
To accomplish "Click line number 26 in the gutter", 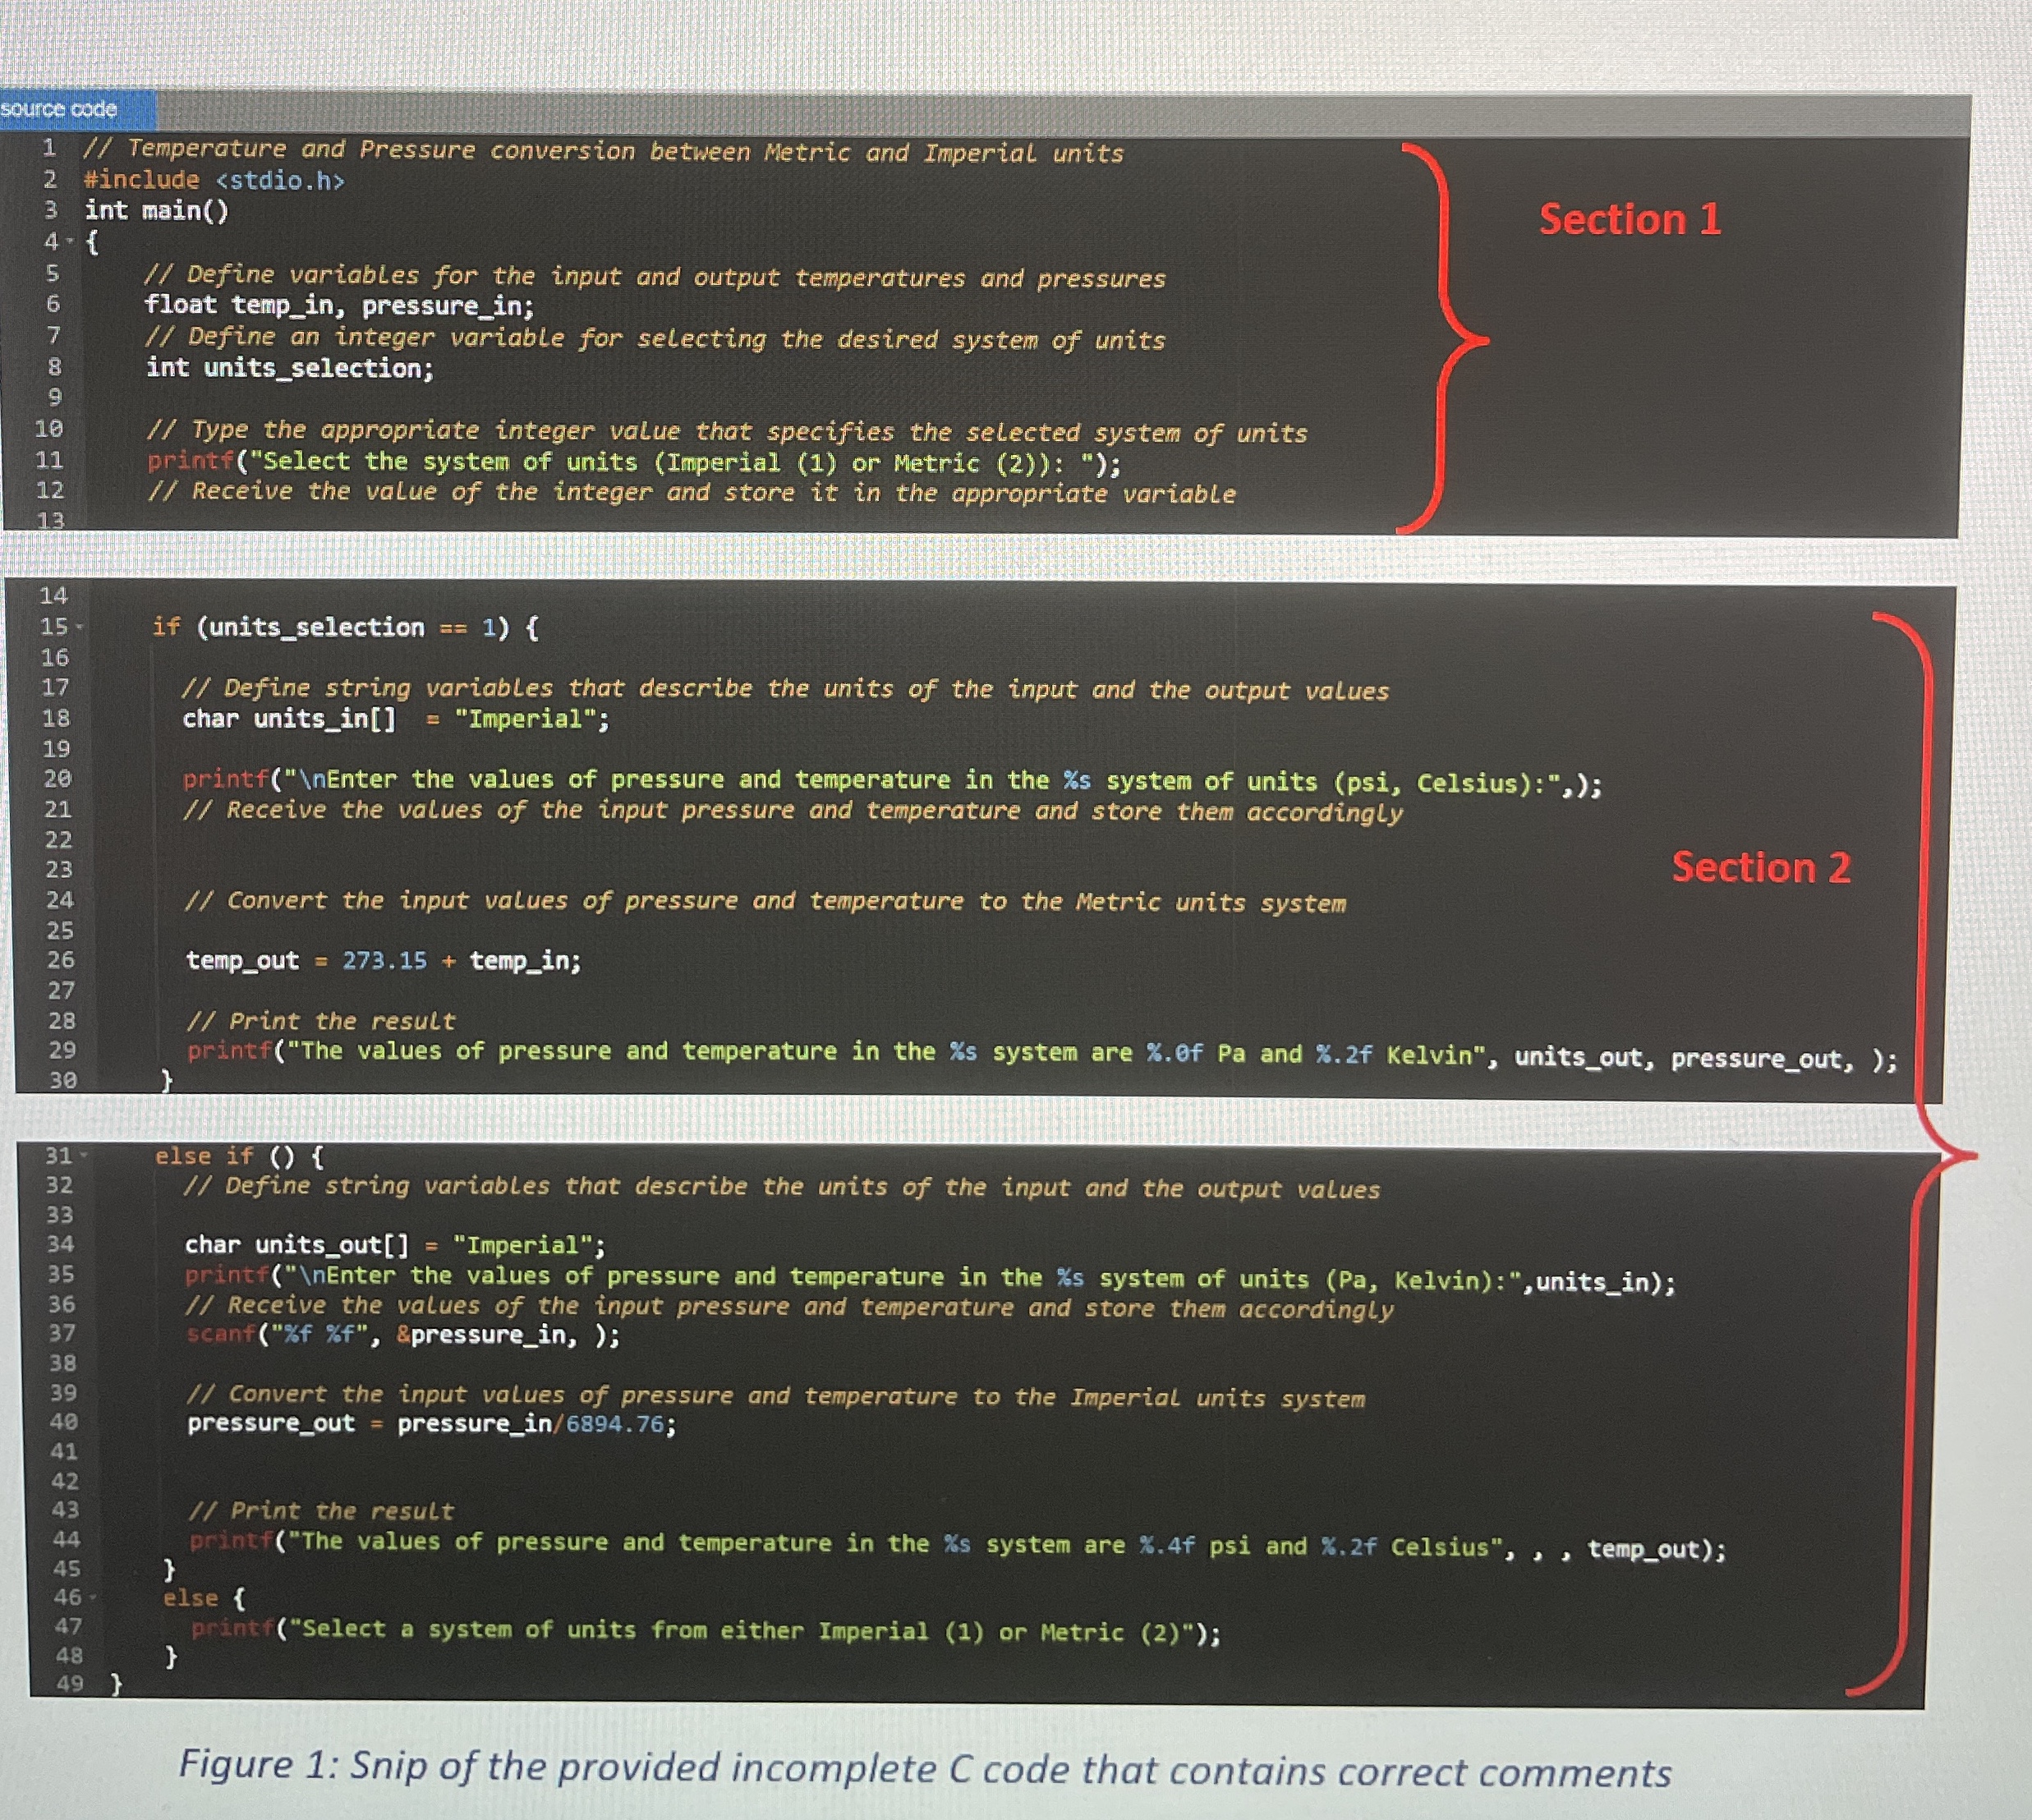I will (60, 961).
